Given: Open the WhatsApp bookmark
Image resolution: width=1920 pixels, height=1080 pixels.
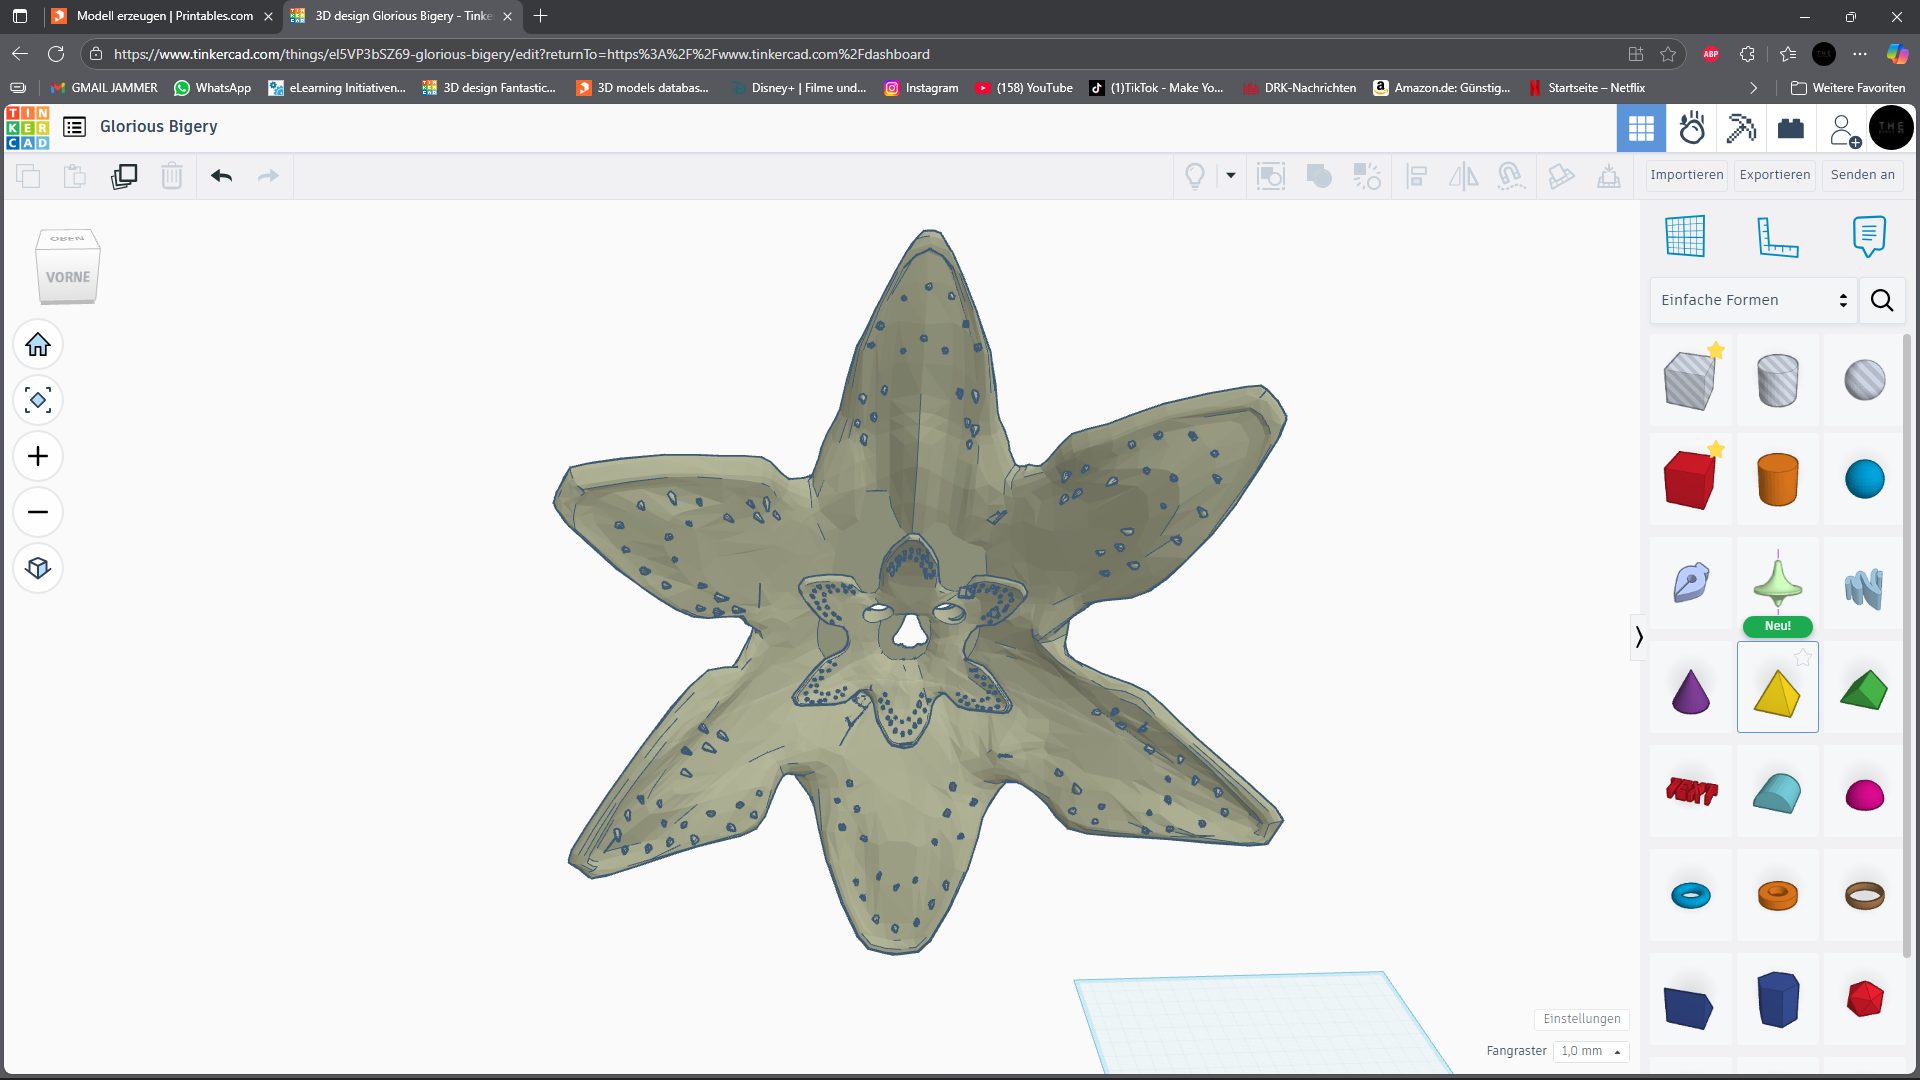Looking at the screenshot, I should (212, 88).
